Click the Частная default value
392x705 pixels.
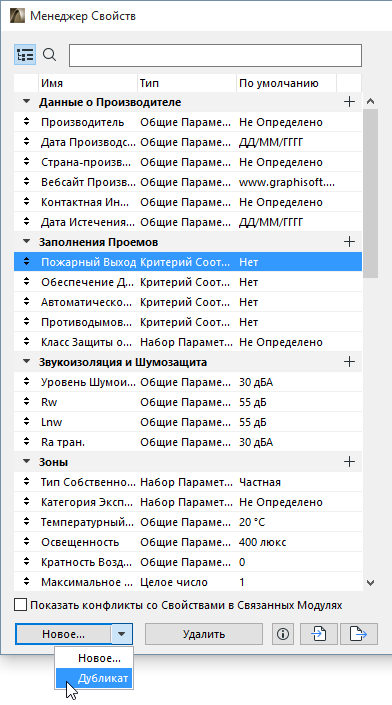click(260, 482)
